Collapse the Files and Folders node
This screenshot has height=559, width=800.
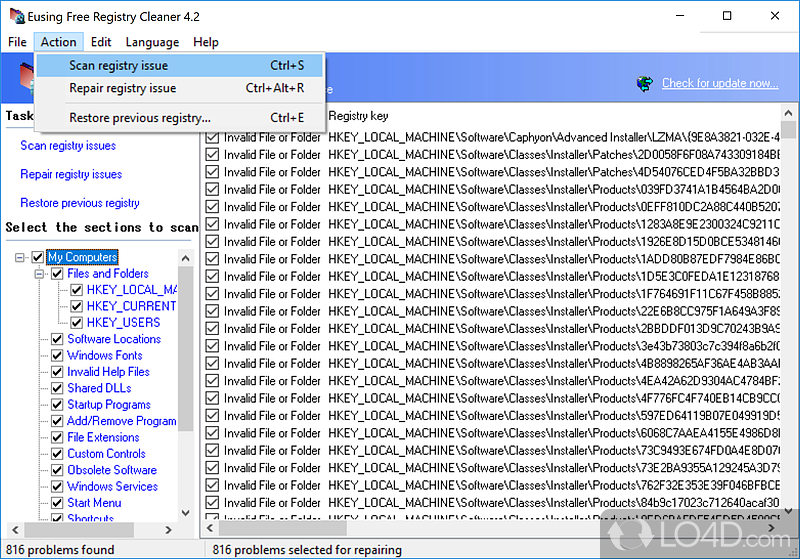[40, 273]
